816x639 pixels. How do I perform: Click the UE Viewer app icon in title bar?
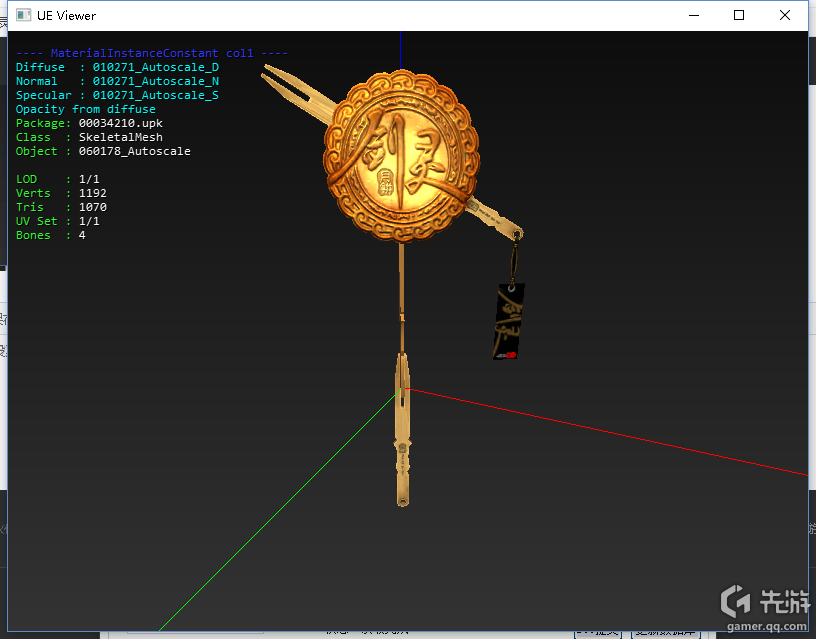point(23,16)
